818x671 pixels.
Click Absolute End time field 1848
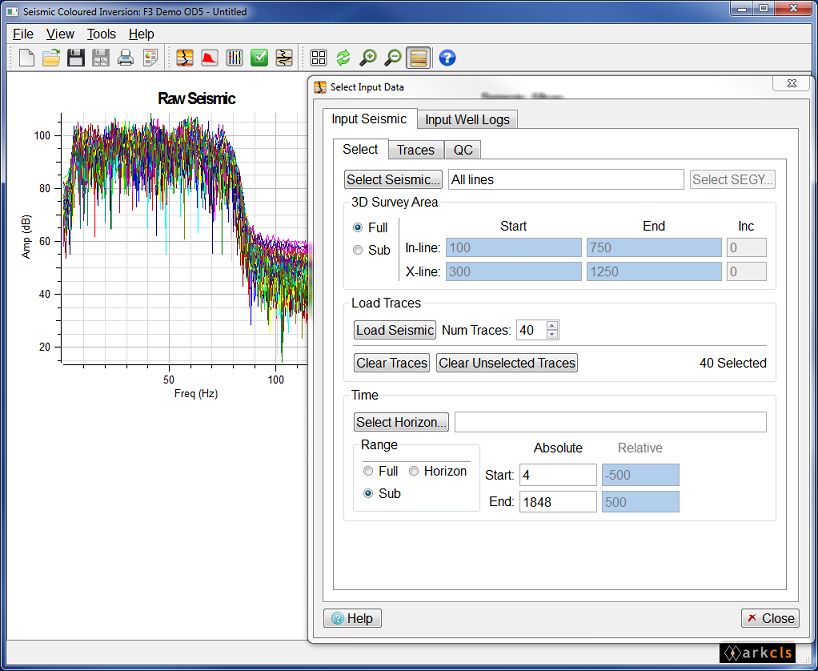[x=558, y=502]
